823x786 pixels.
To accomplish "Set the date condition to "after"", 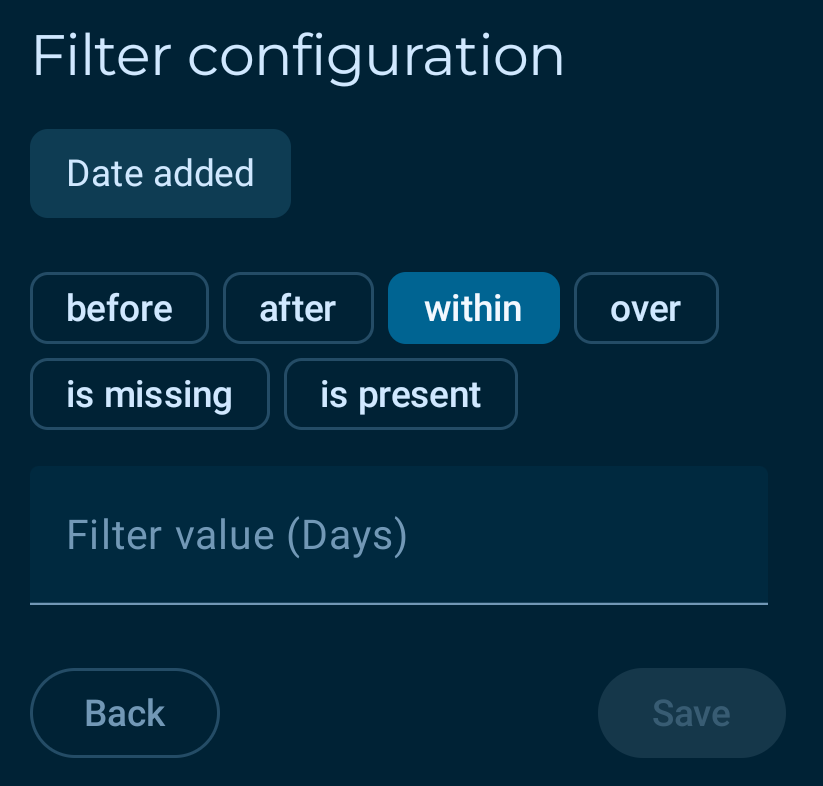I will tap(298, 308).
